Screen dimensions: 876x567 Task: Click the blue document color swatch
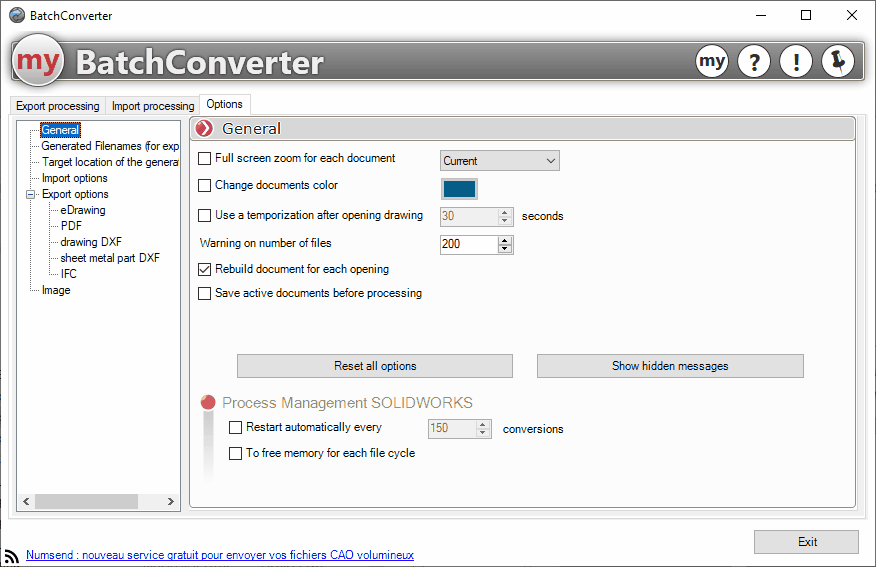point(459,189)
